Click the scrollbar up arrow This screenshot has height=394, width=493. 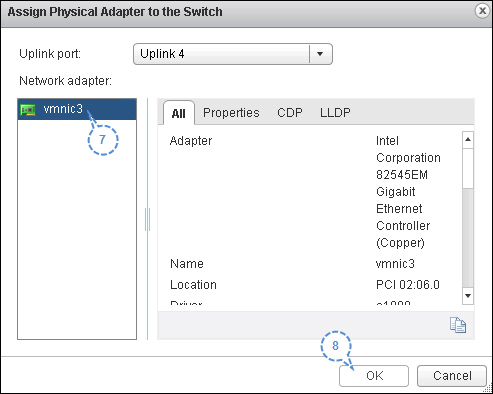click(x=468, y=140)
